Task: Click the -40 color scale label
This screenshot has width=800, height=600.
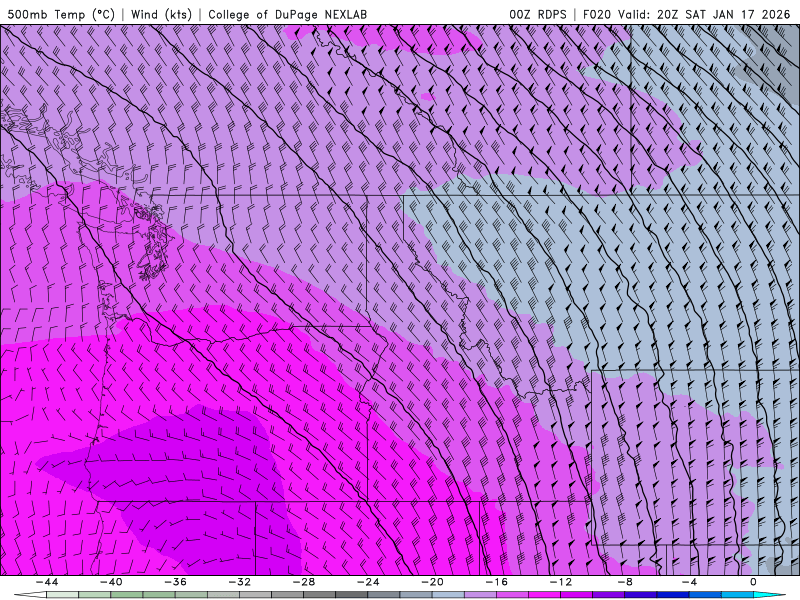Action: click(111, 582)
